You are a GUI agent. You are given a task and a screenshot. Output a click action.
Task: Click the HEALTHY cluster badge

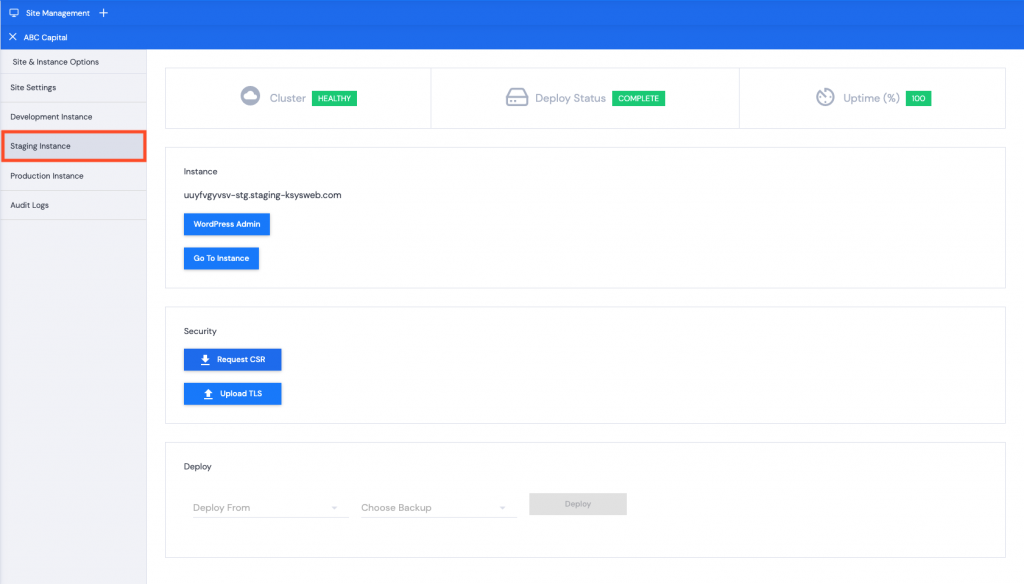(334, 98)
